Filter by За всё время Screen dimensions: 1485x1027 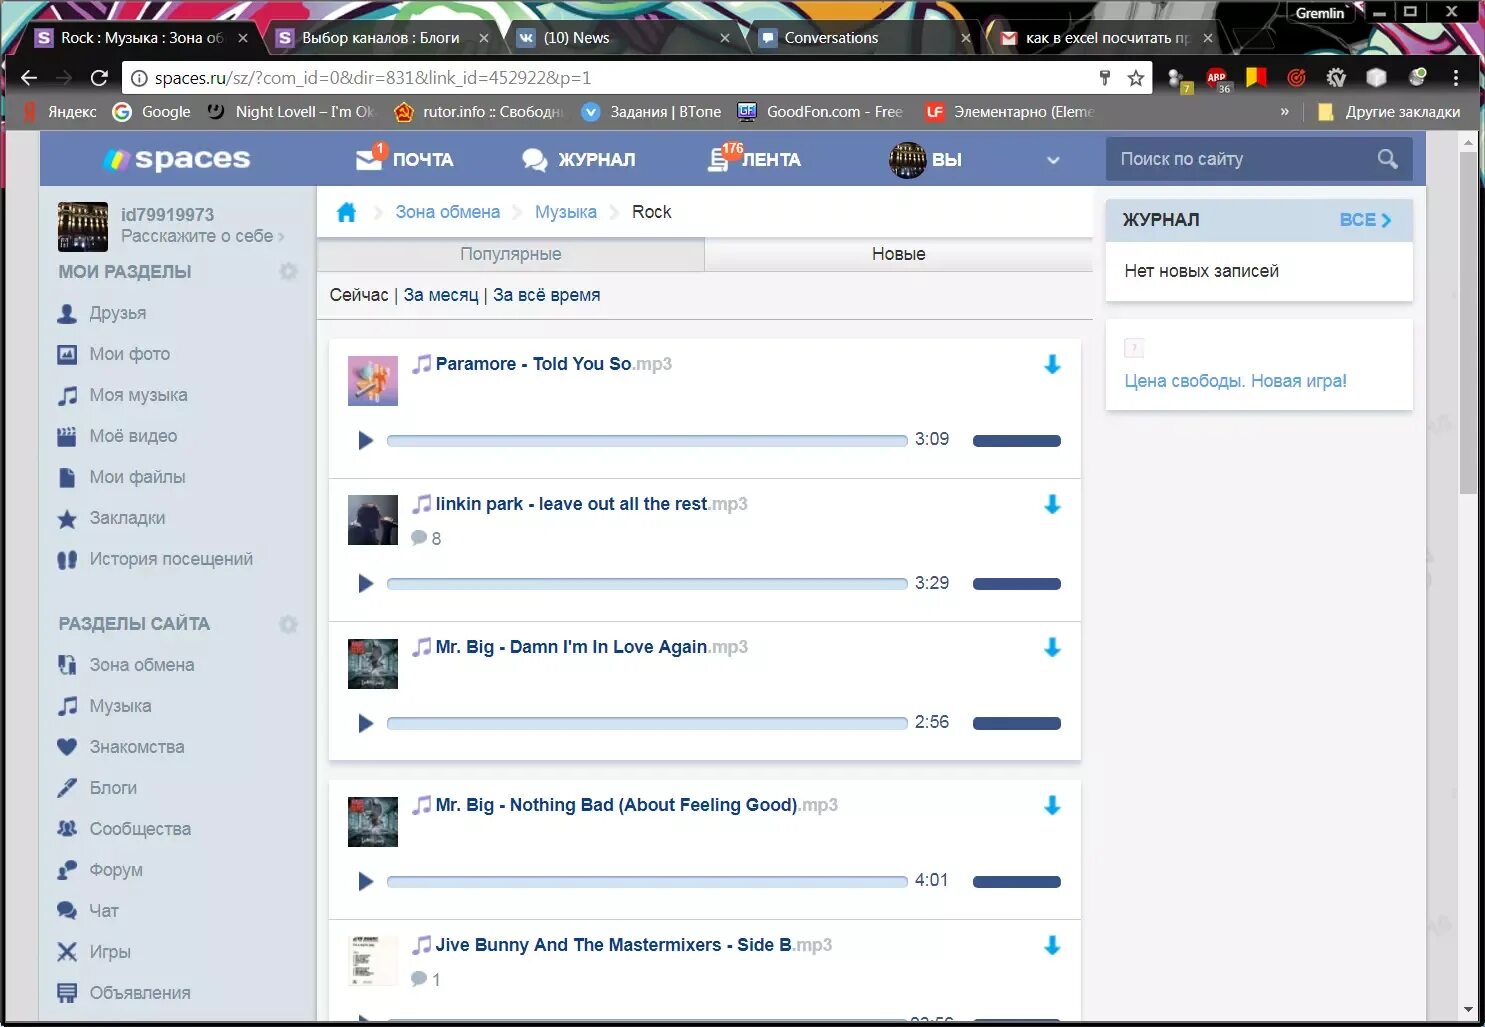[x=547, y=295]
